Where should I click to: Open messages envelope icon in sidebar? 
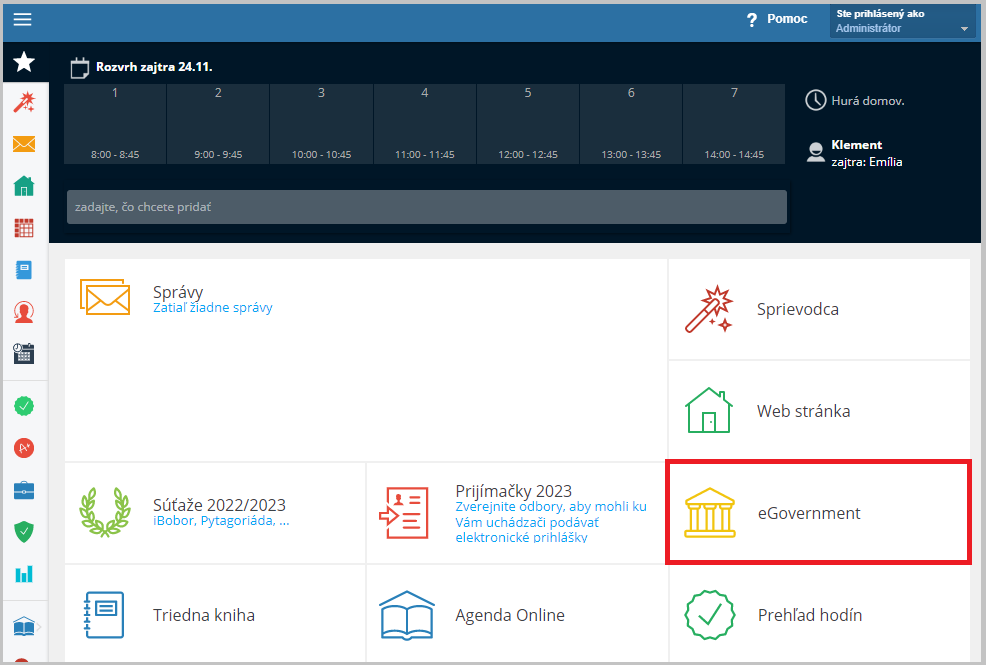coord(24,144)
